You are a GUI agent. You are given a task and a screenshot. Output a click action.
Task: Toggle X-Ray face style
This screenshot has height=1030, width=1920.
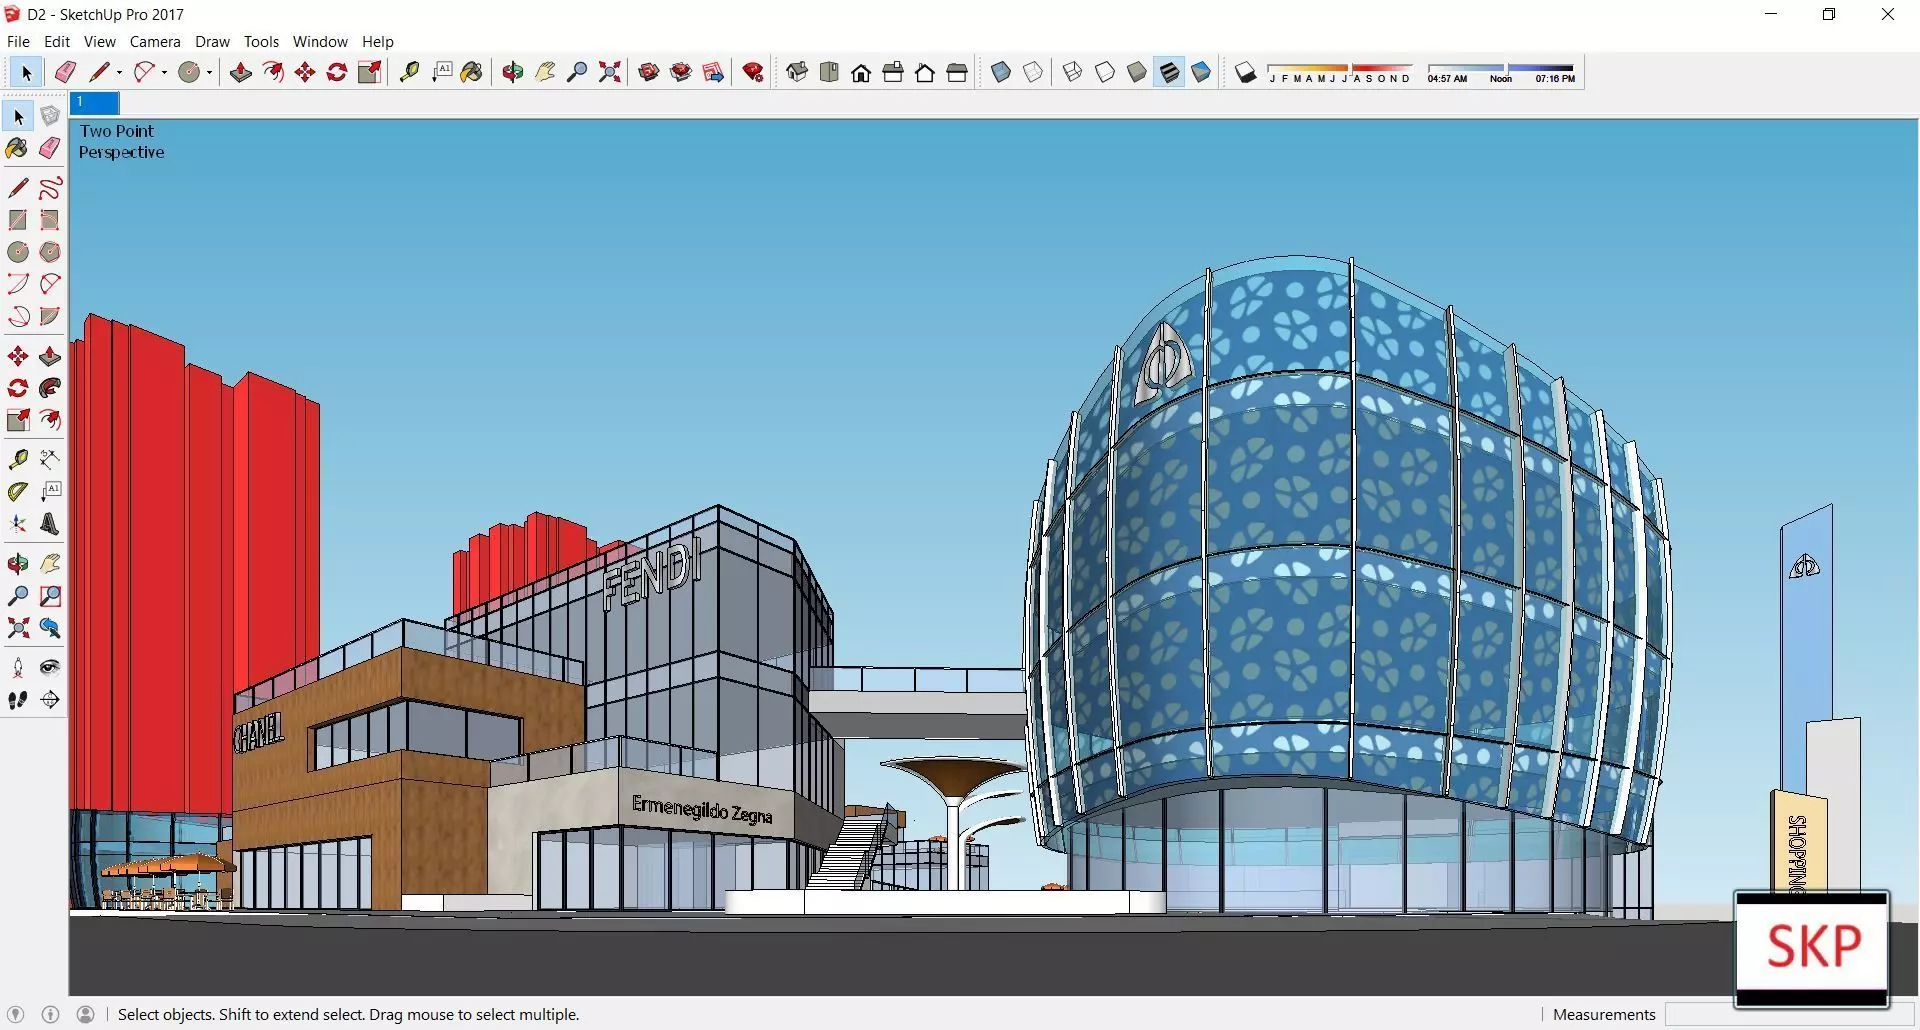coord(1001,72)
